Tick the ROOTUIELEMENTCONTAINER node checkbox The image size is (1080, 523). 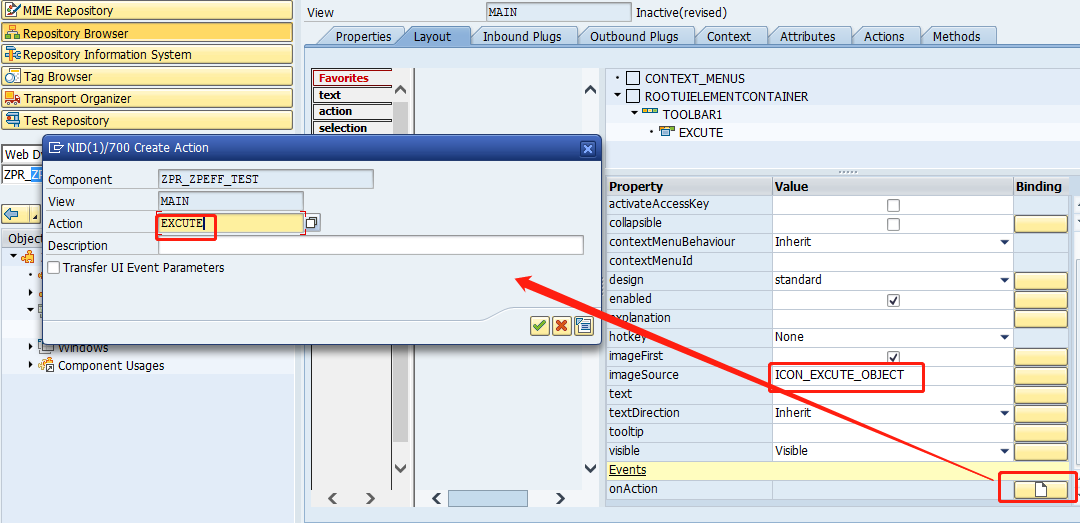click(x=632, y=96)
